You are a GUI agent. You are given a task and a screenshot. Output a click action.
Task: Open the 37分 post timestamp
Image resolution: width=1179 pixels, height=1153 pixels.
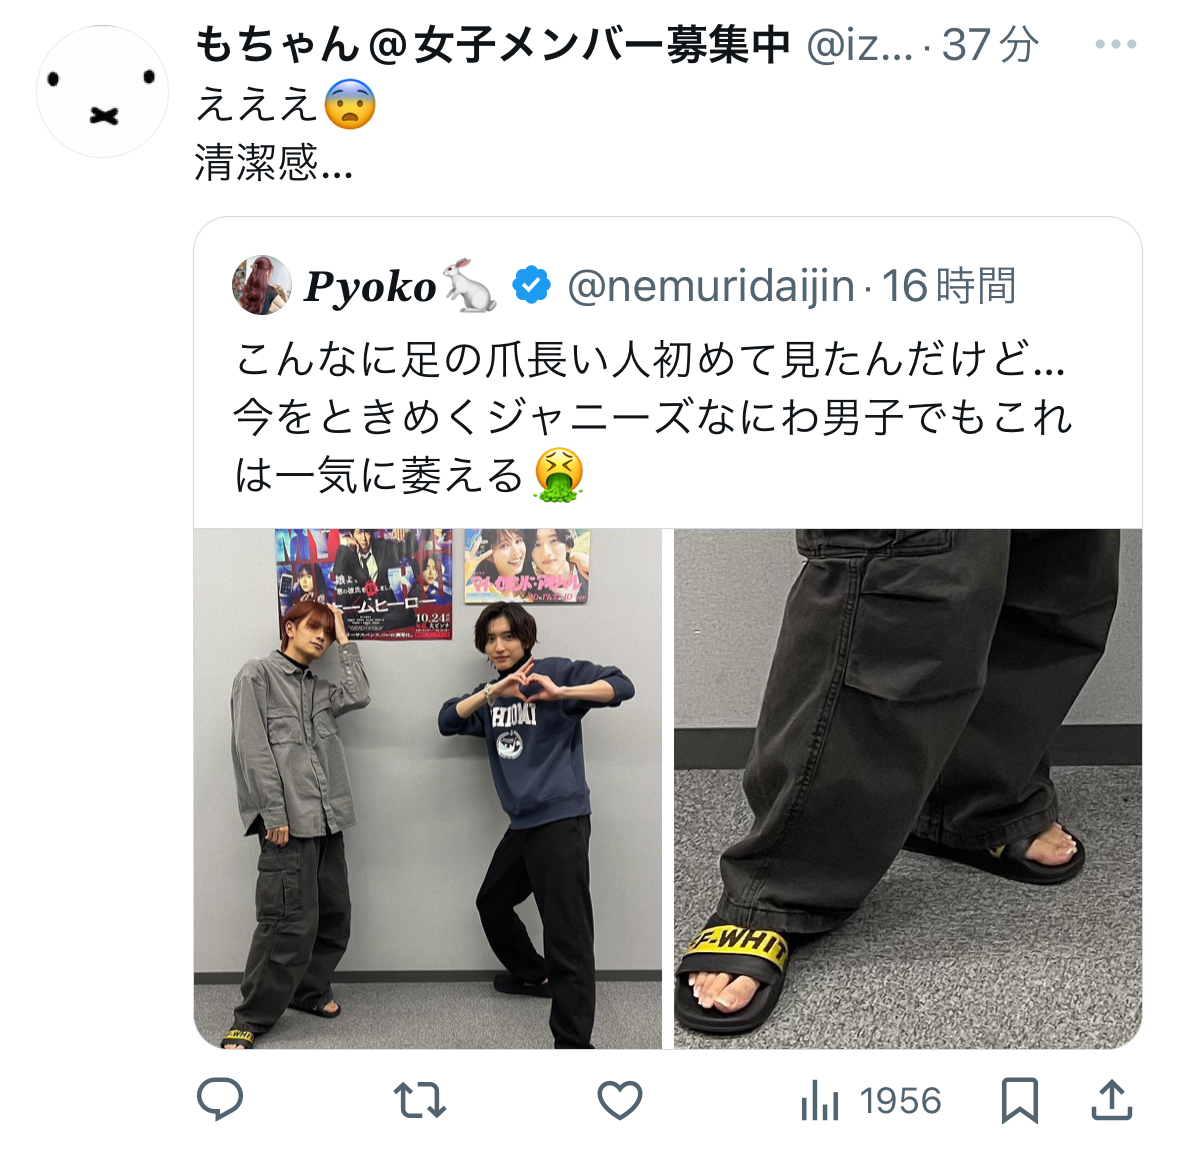point(990,45)
